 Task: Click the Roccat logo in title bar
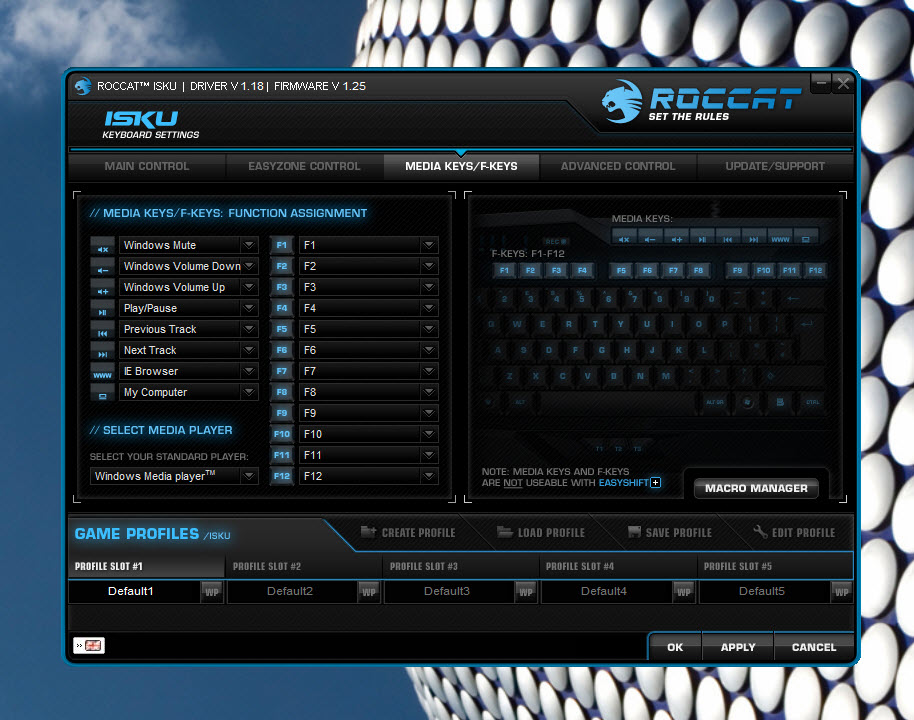point(83,86)
